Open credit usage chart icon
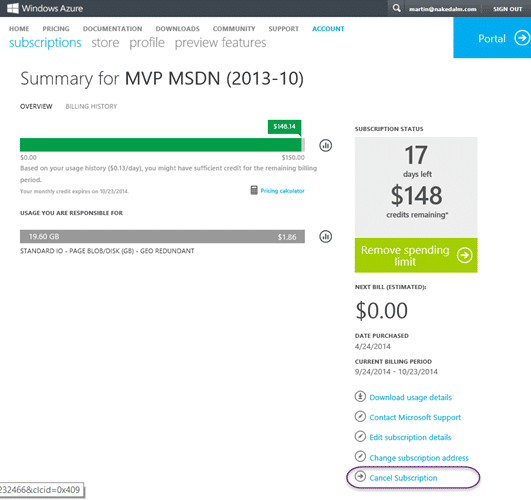531x500 pixels. (x=325, y=146)
